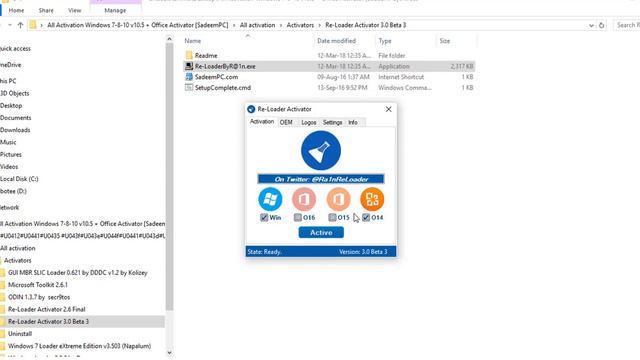Toggle the Win checkbox
Screen dimensions: 640x360
[264, 218]
